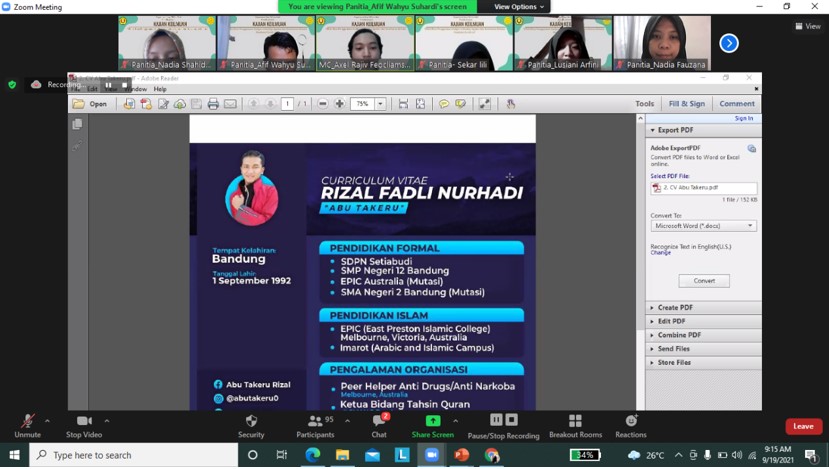Stop Video camera in Zoom

coord(84,426)
